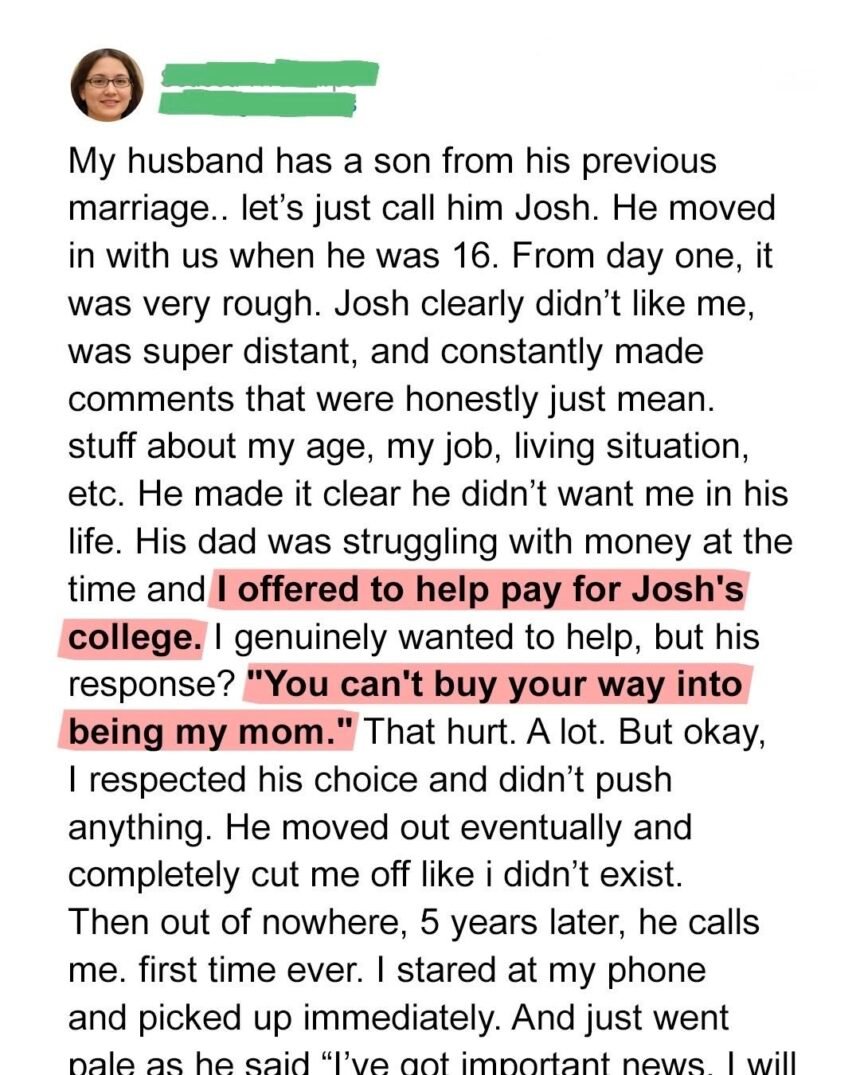Screen dimensions: 860x1075
Task: Click the line "comments that were honestly just mean."
Action: (391, 399)
